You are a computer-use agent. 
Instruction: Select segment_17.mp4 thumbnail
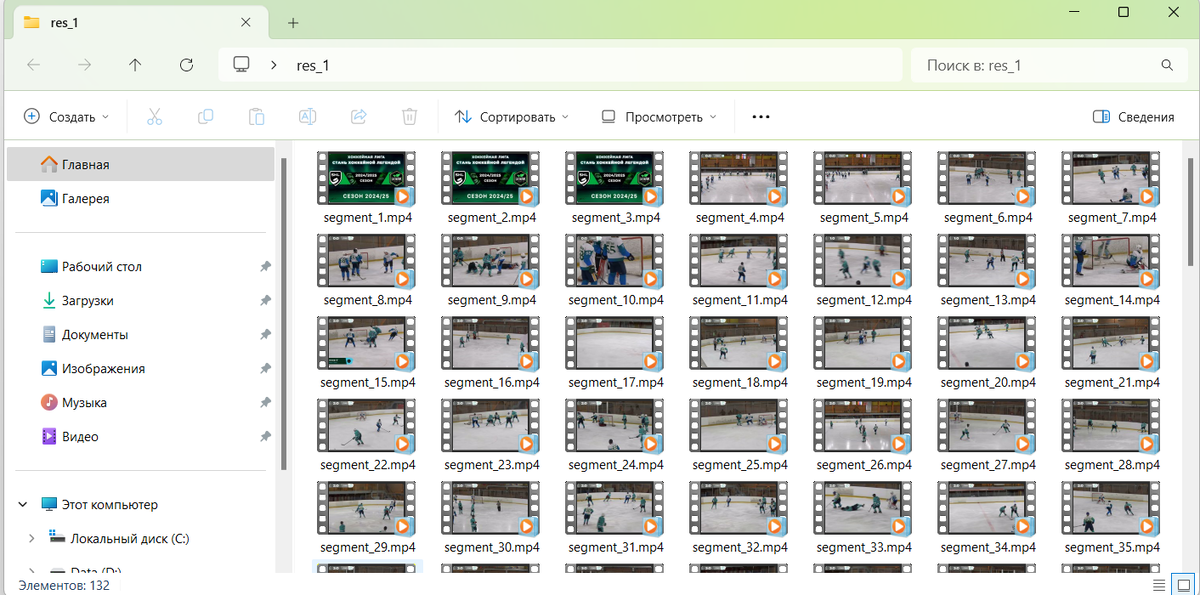coord(614,346)
